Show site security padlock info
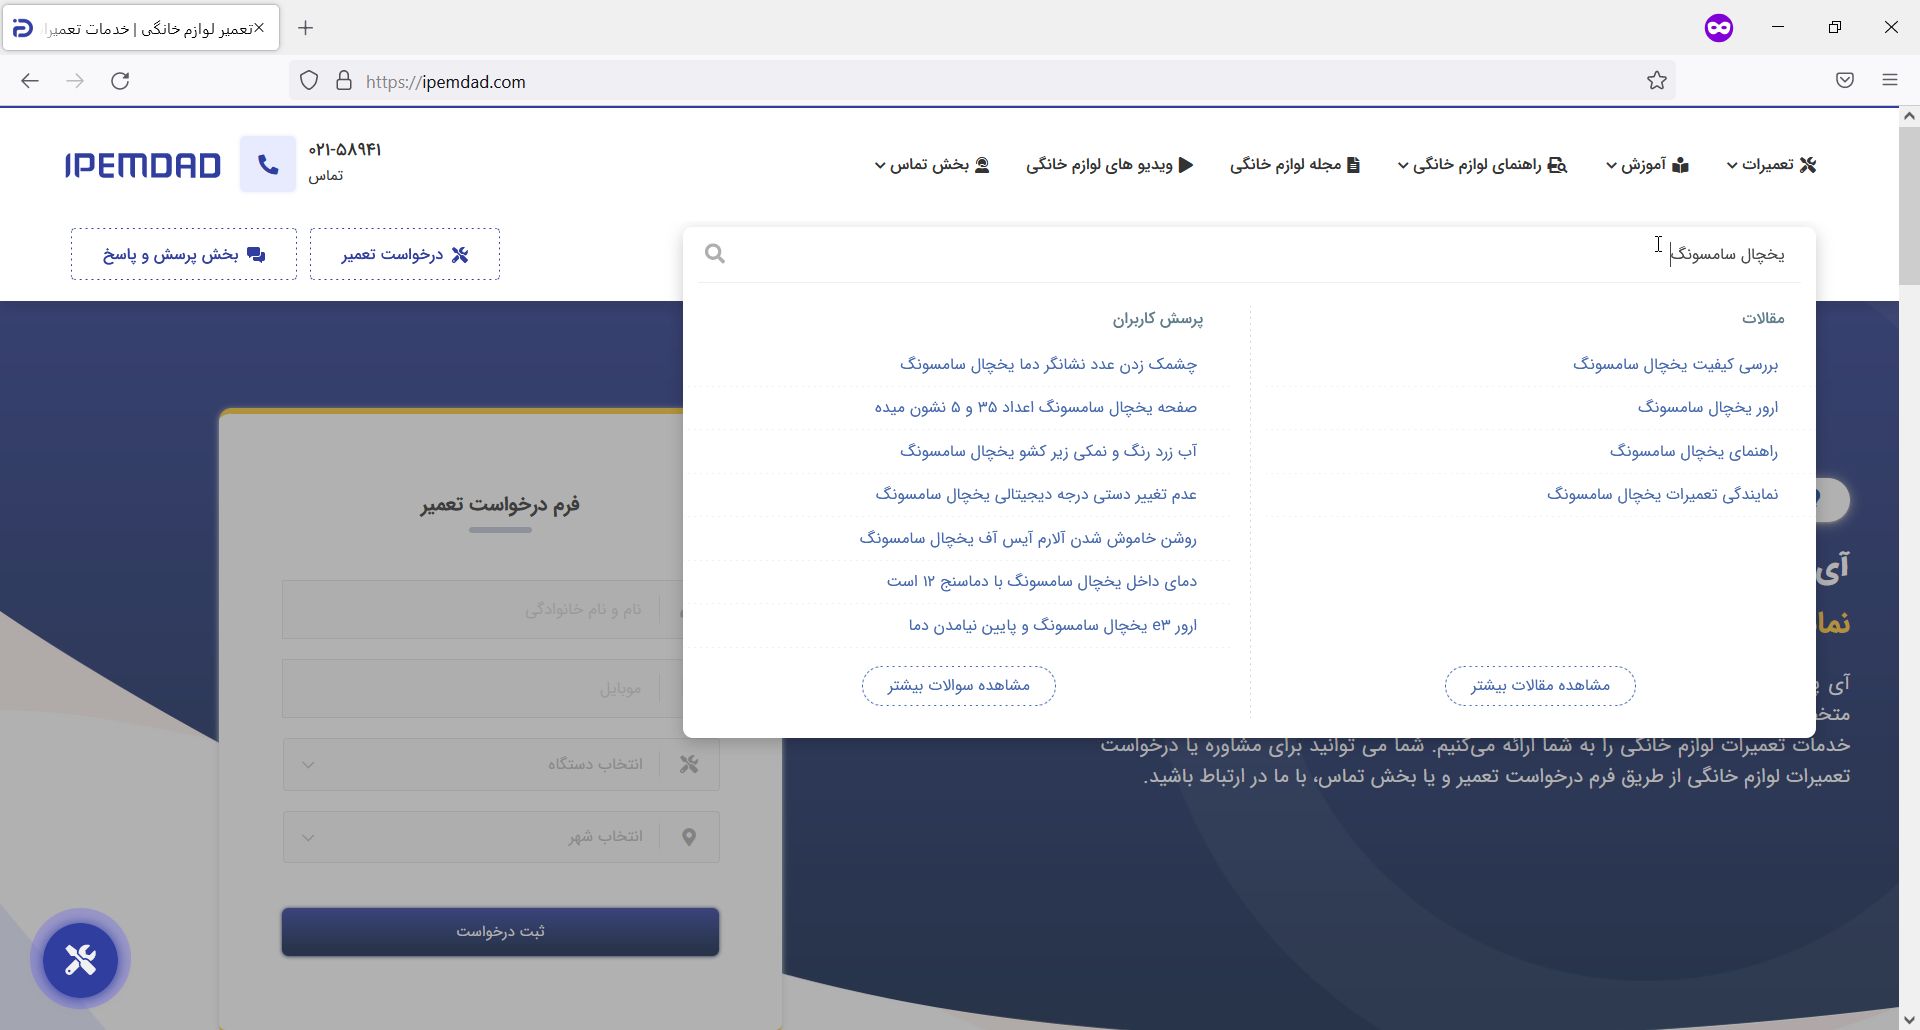 pyautogui.click(x=344, y=81)
